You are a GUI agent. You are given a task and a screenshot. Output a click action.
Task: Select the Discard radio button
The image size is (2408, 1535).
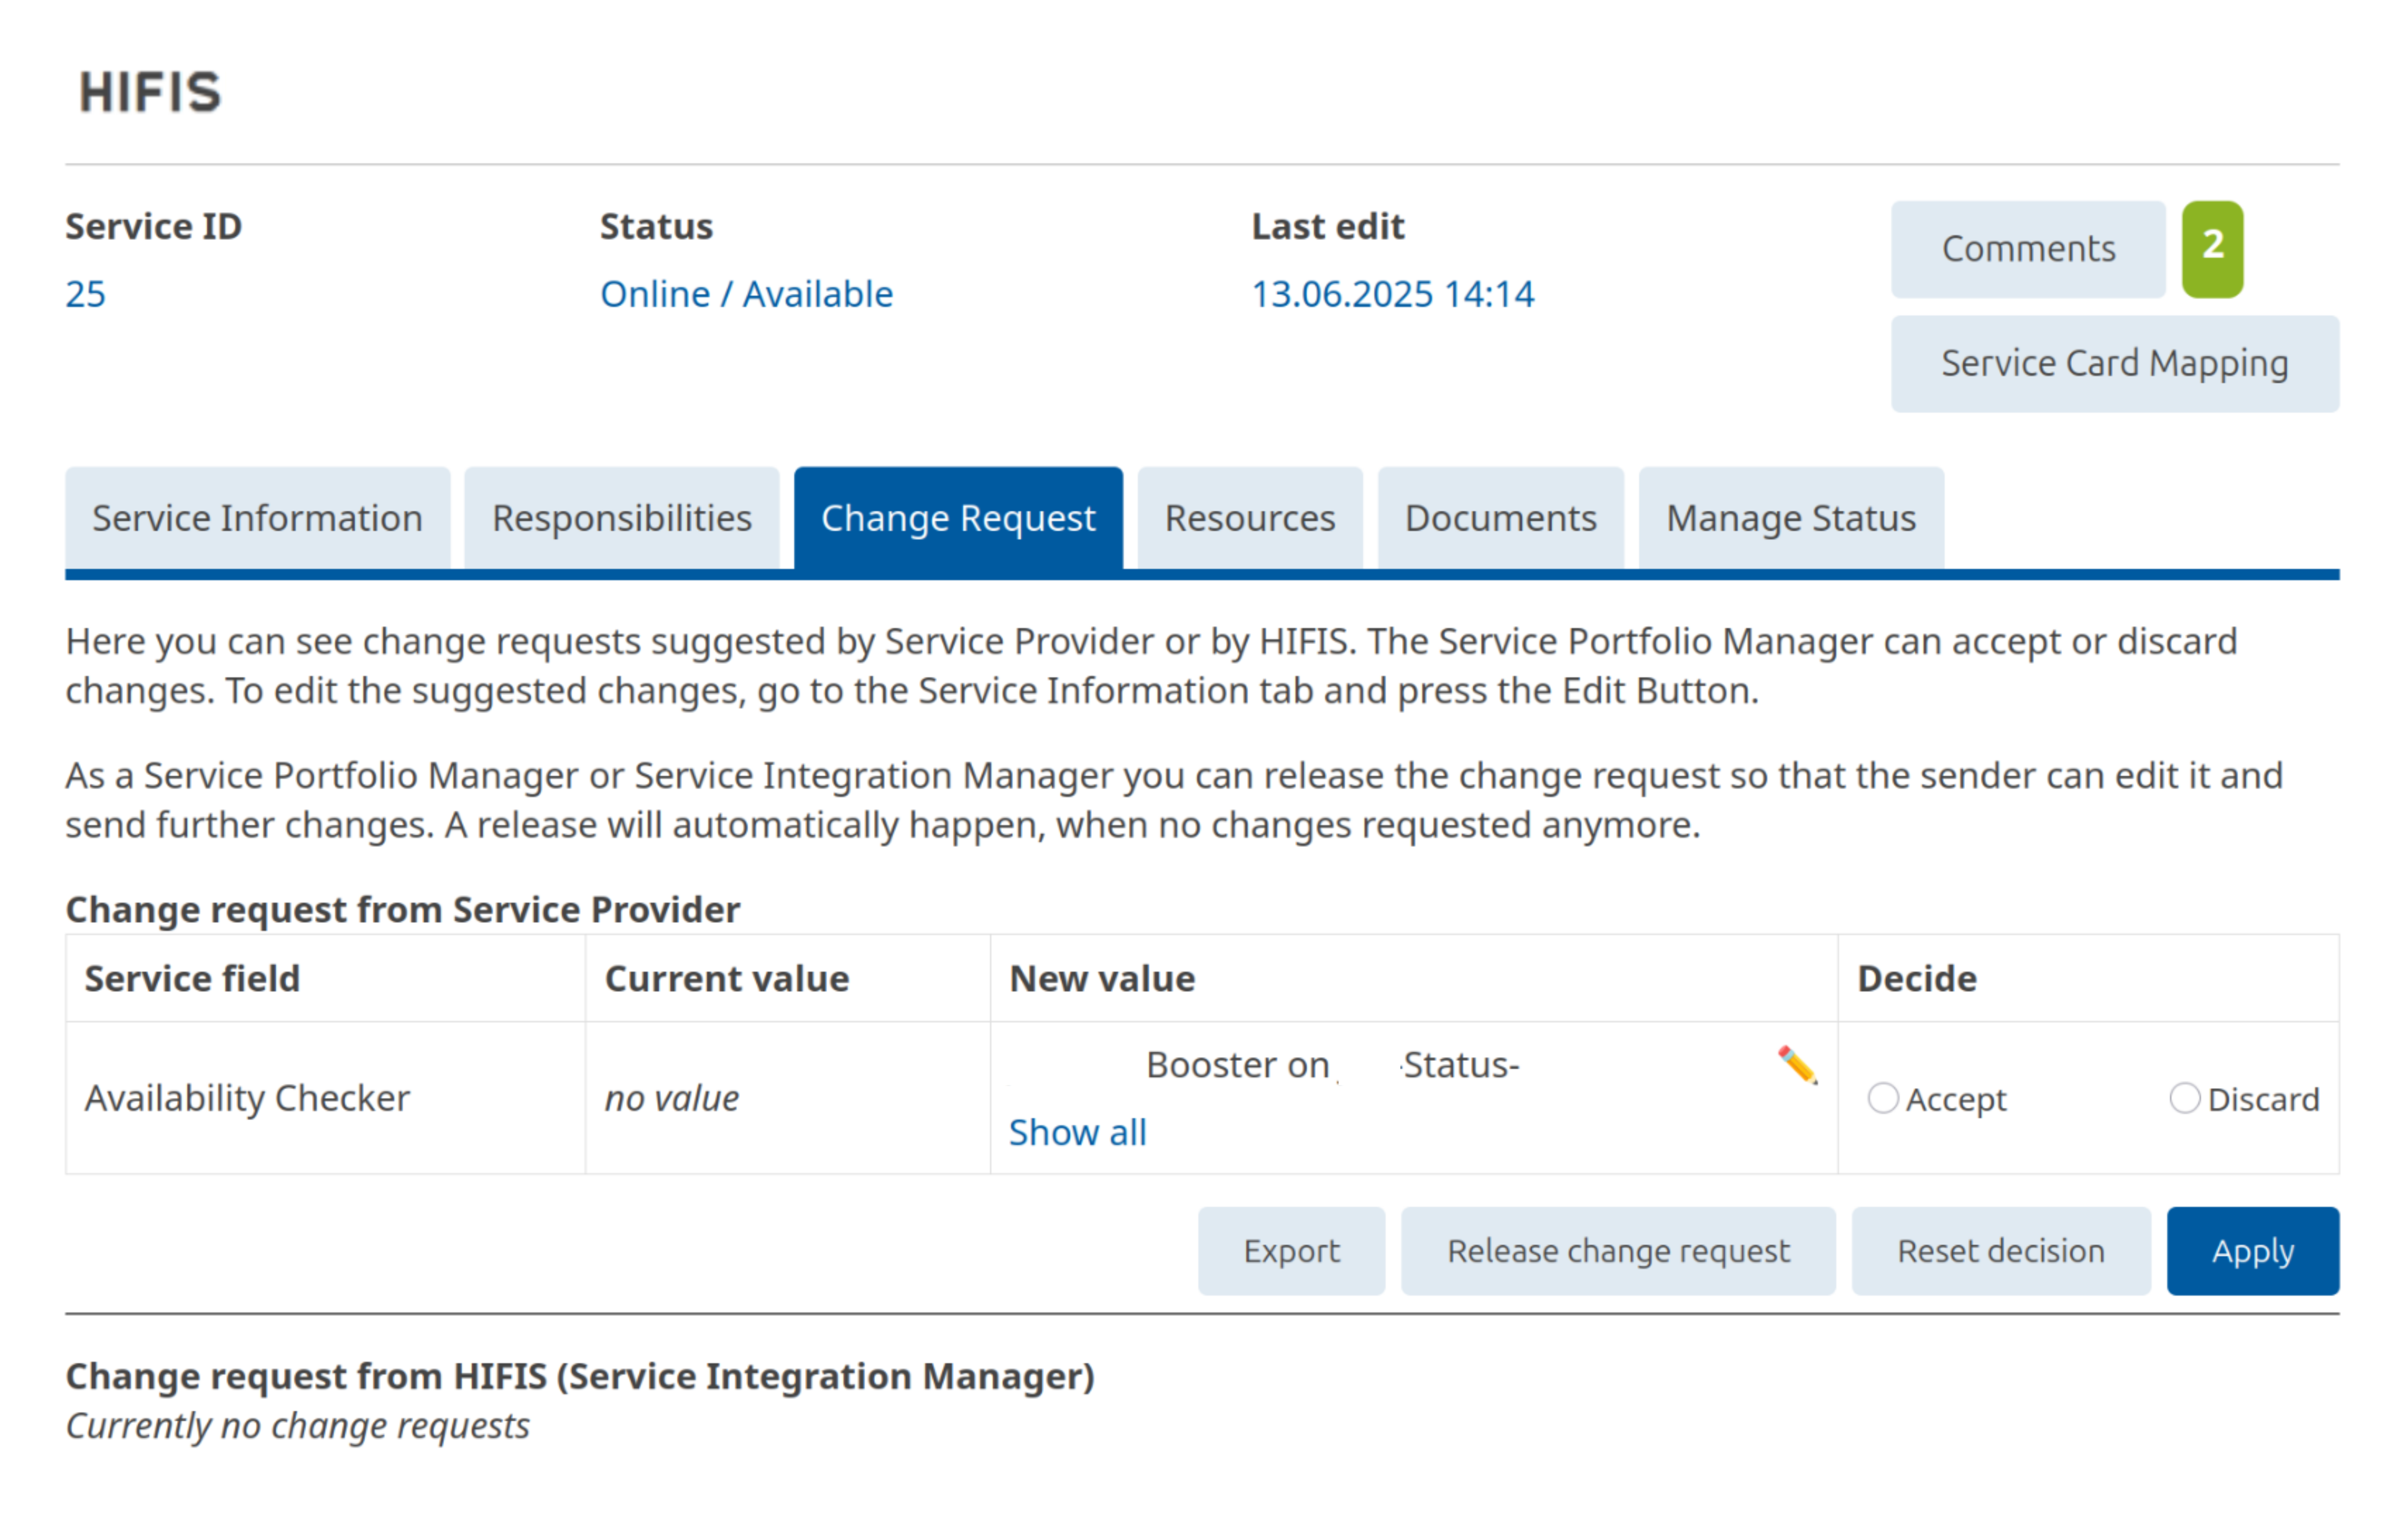[2185, 1098]
